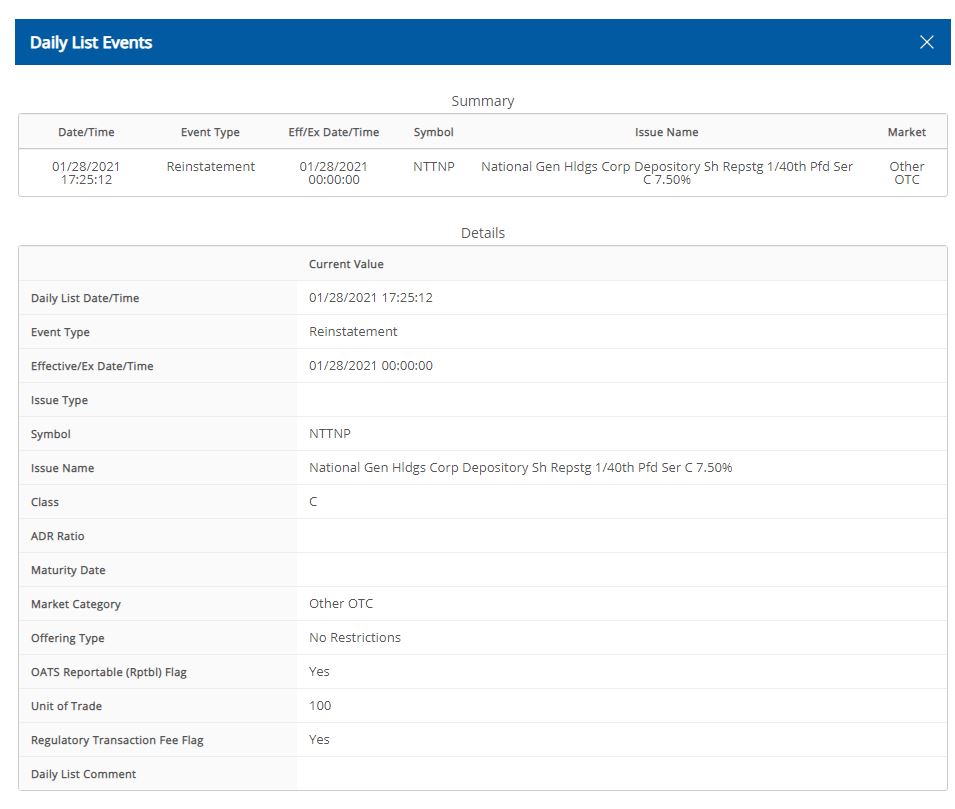This screenshot has height=809, width=955.
Task: Select the issue name value in Details
Action: point(520,468)
